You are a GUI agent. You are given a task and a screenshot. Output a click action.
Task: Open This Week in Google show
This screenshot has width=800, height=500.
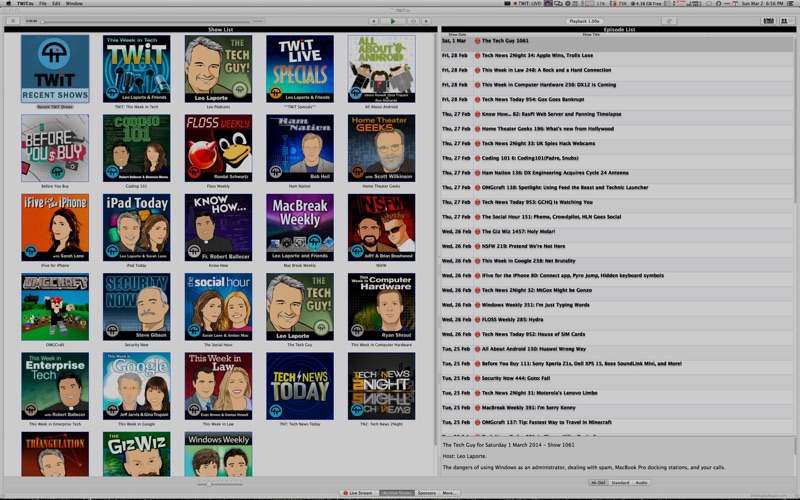[137, 386]
